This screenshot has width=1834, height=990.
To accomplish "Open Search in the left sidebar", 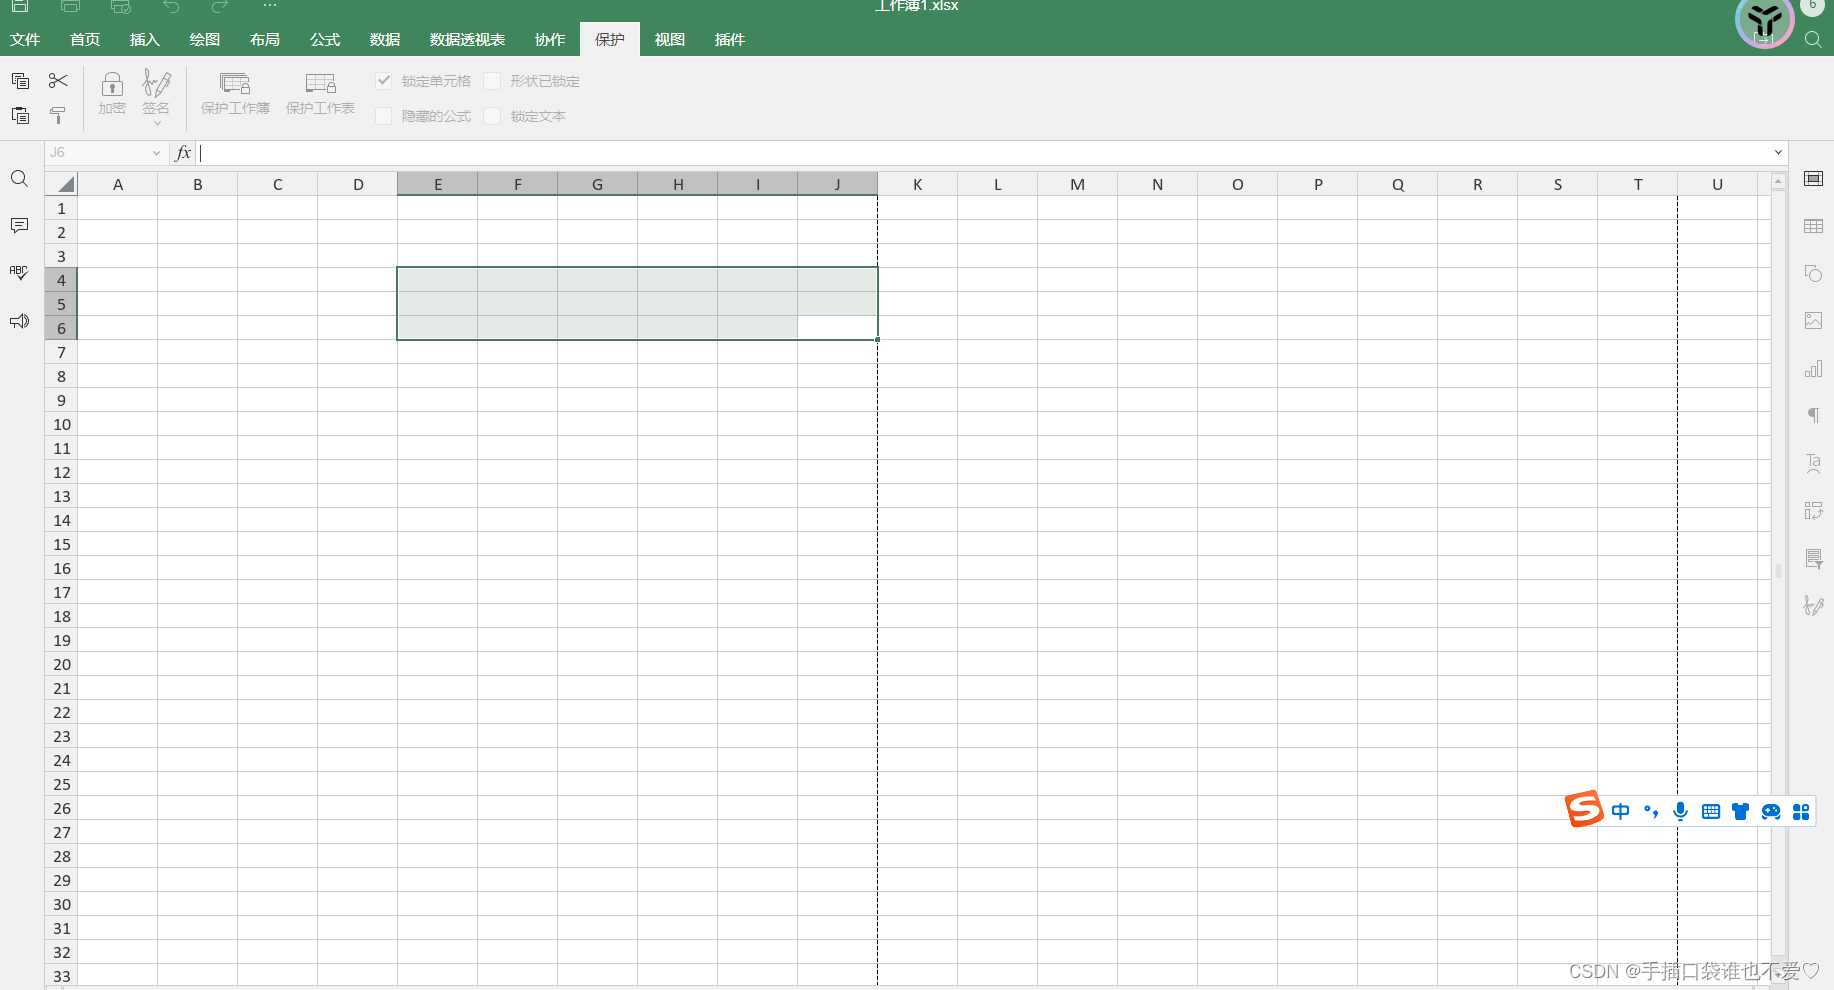I will (x=19, y=179).
